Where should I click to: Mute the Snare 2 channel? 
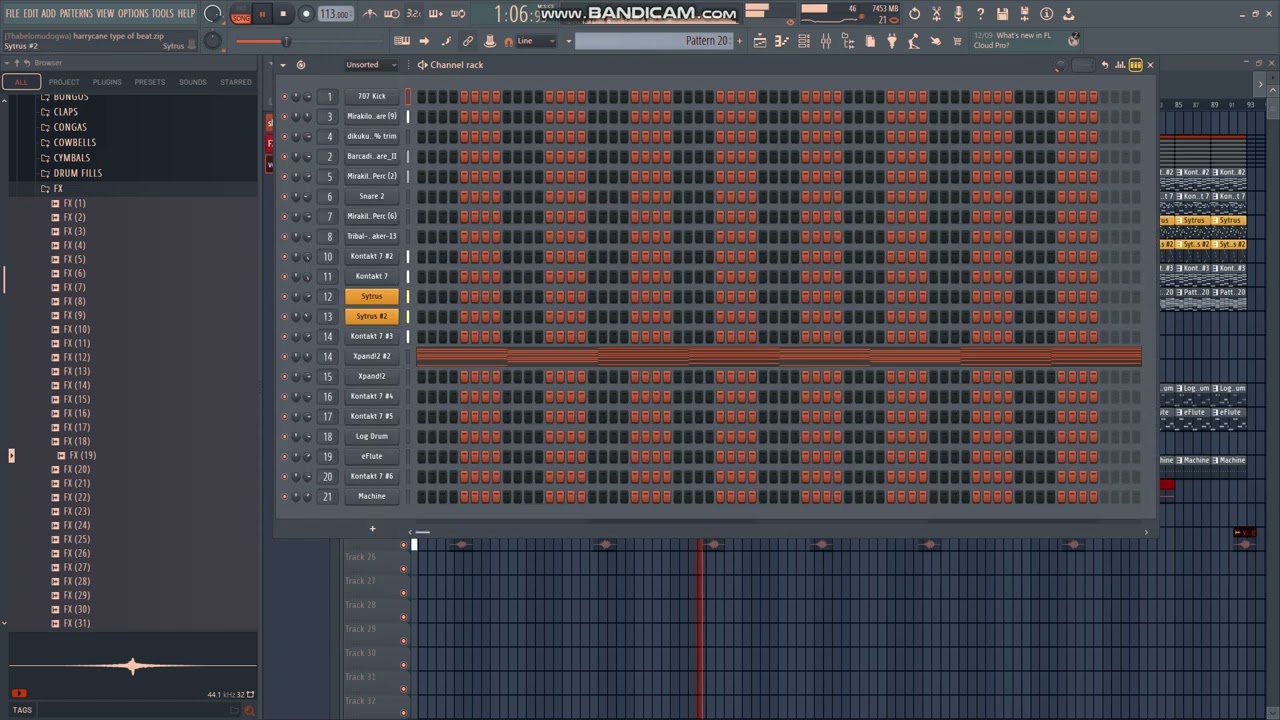284,197
